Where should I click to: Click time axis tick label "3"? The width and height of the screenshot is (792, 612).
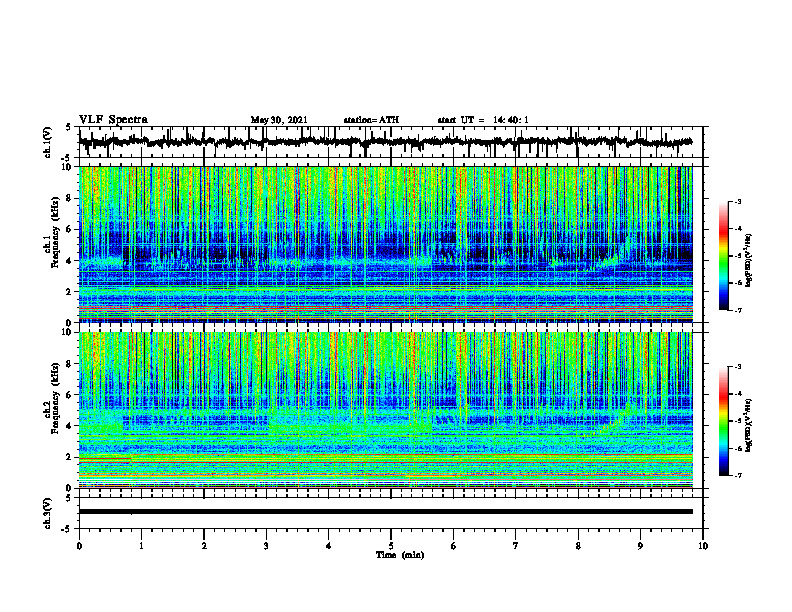click(x=266, y=546)
